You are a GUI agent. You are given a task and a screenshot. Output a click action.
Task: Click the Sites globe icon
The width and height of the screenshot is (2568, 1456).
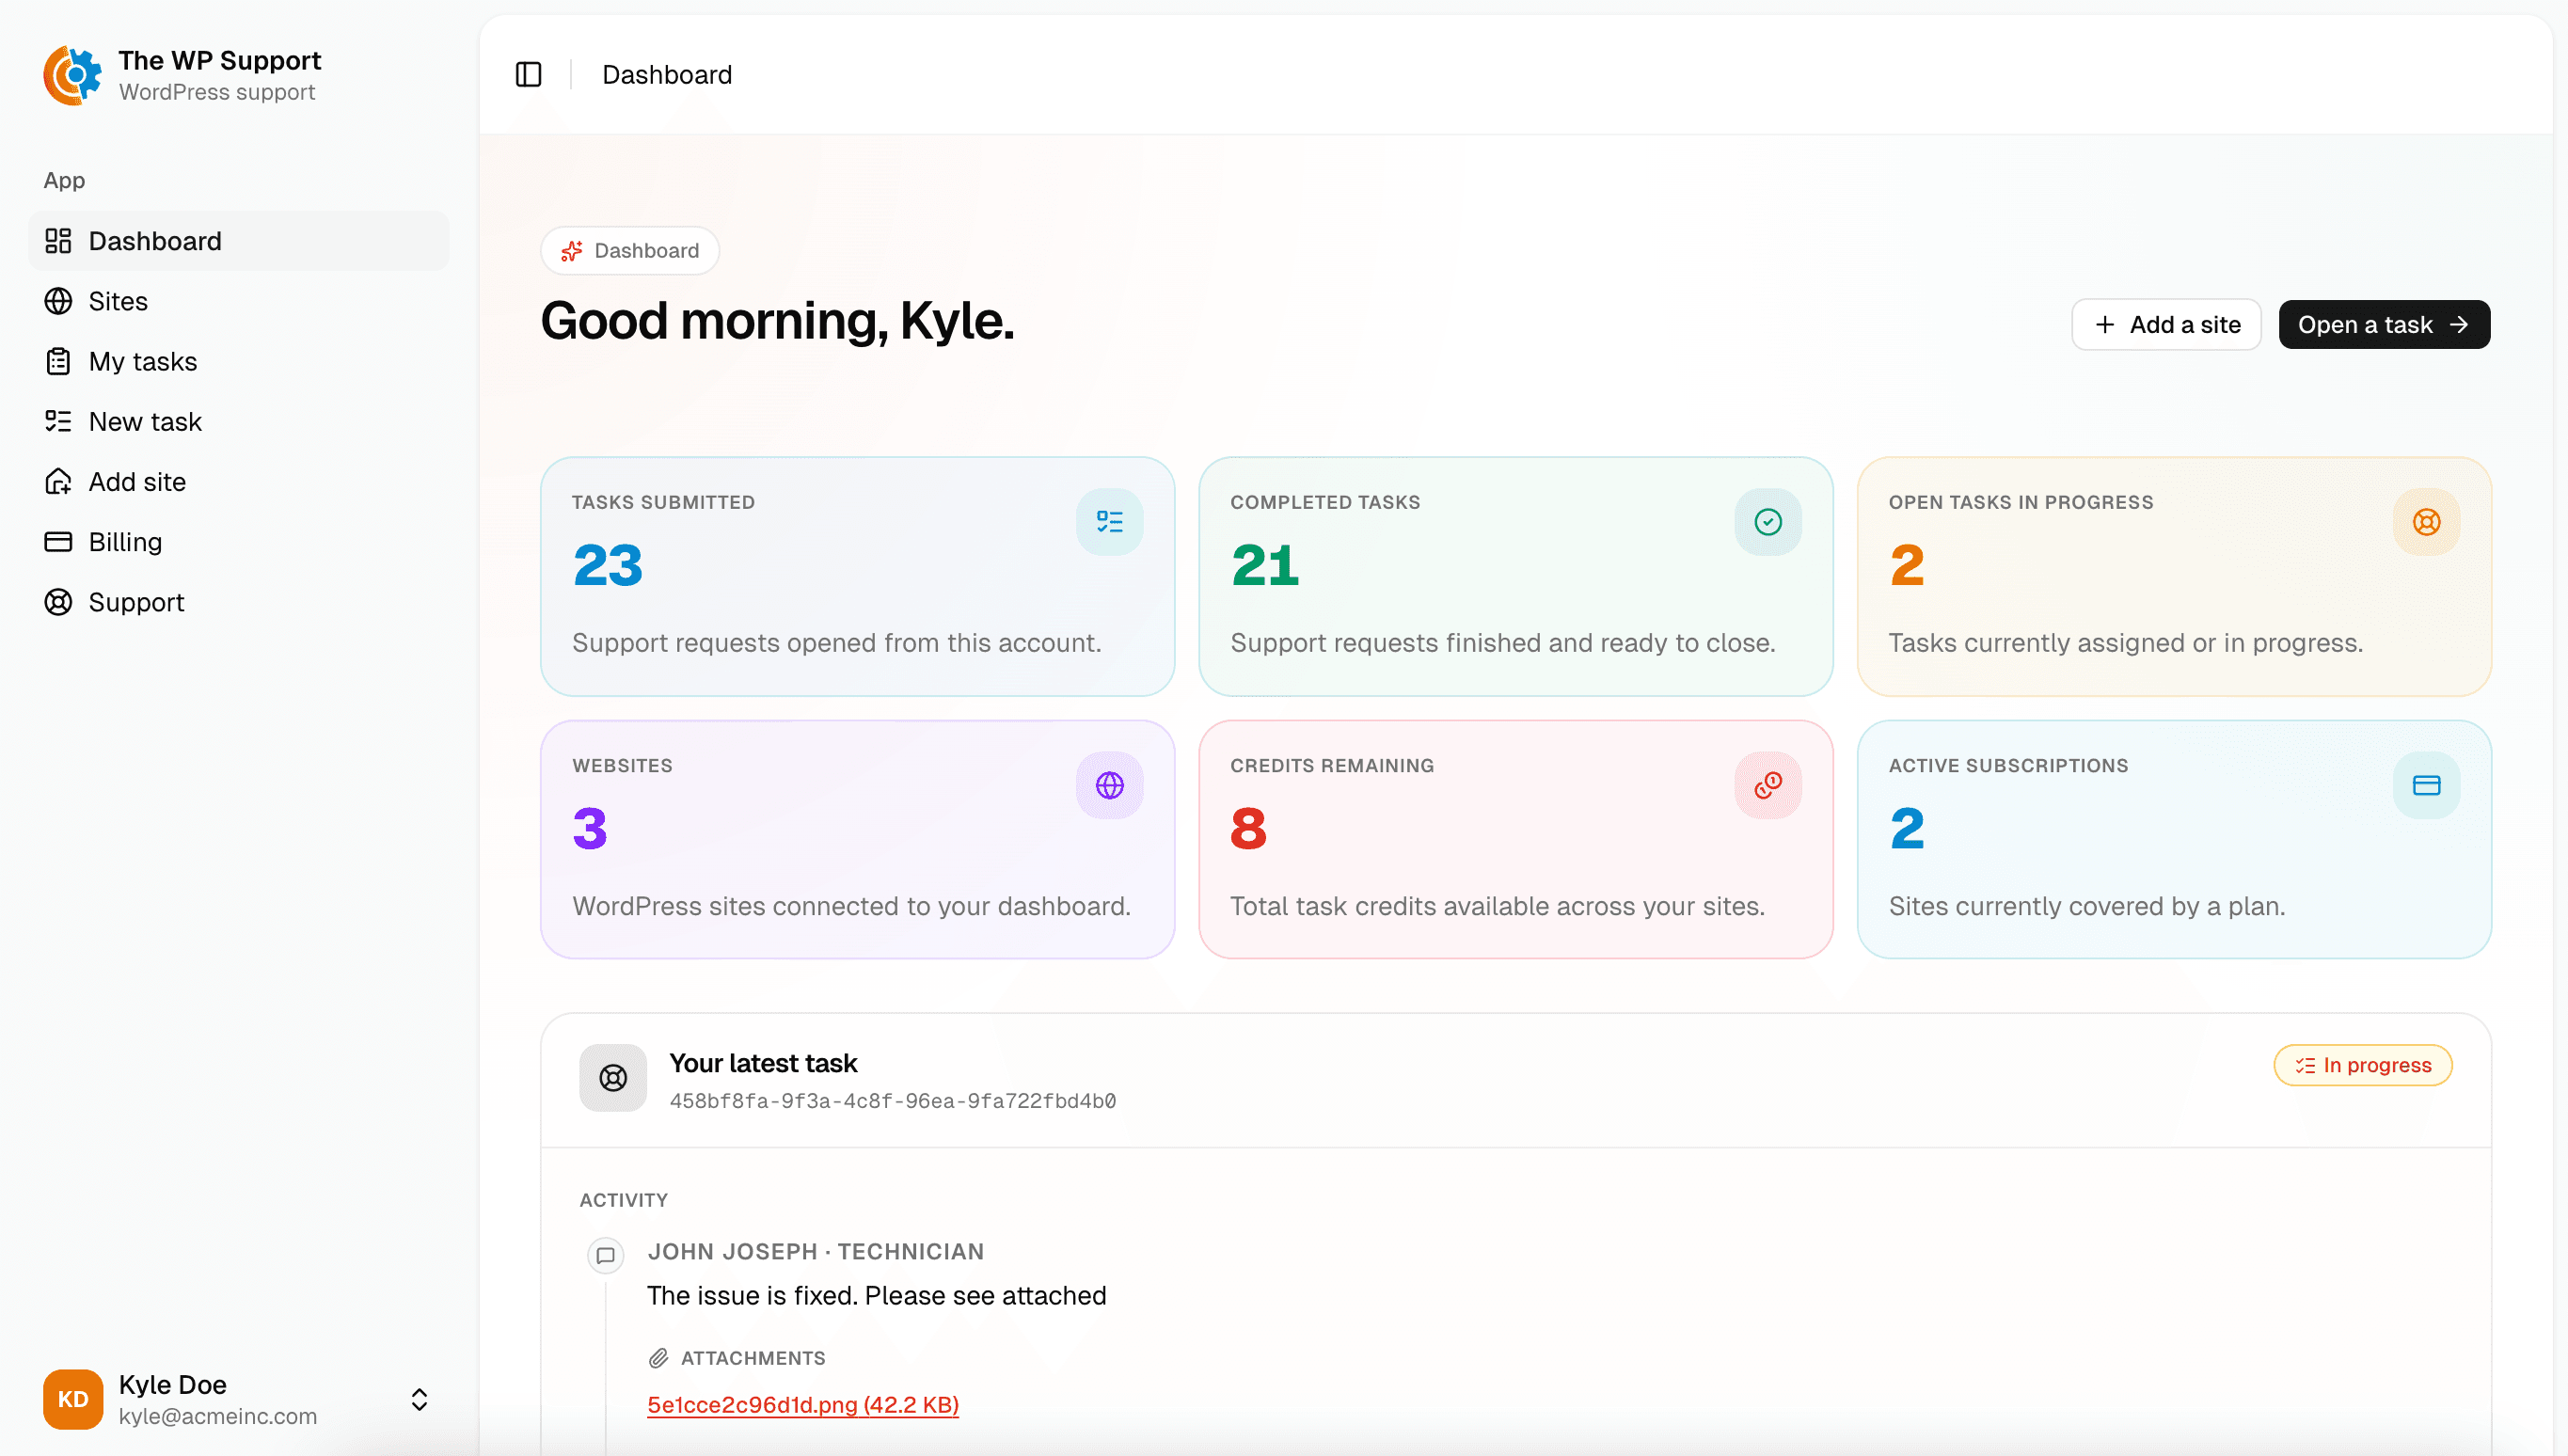click(x=58, y=301)
